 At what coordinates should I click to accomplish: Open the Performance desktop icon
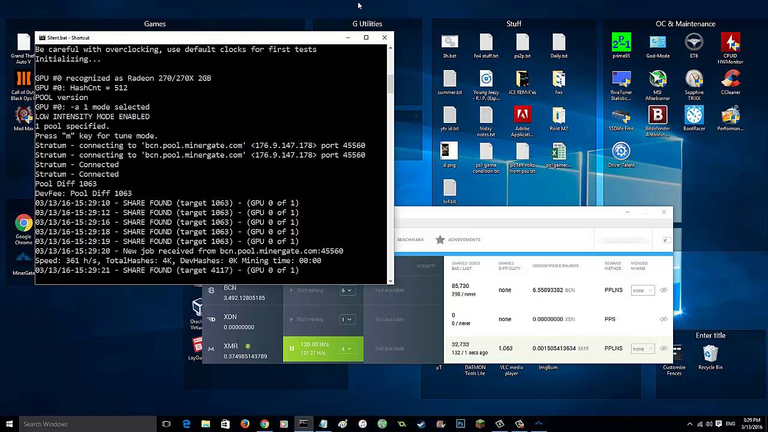[730, 116]
